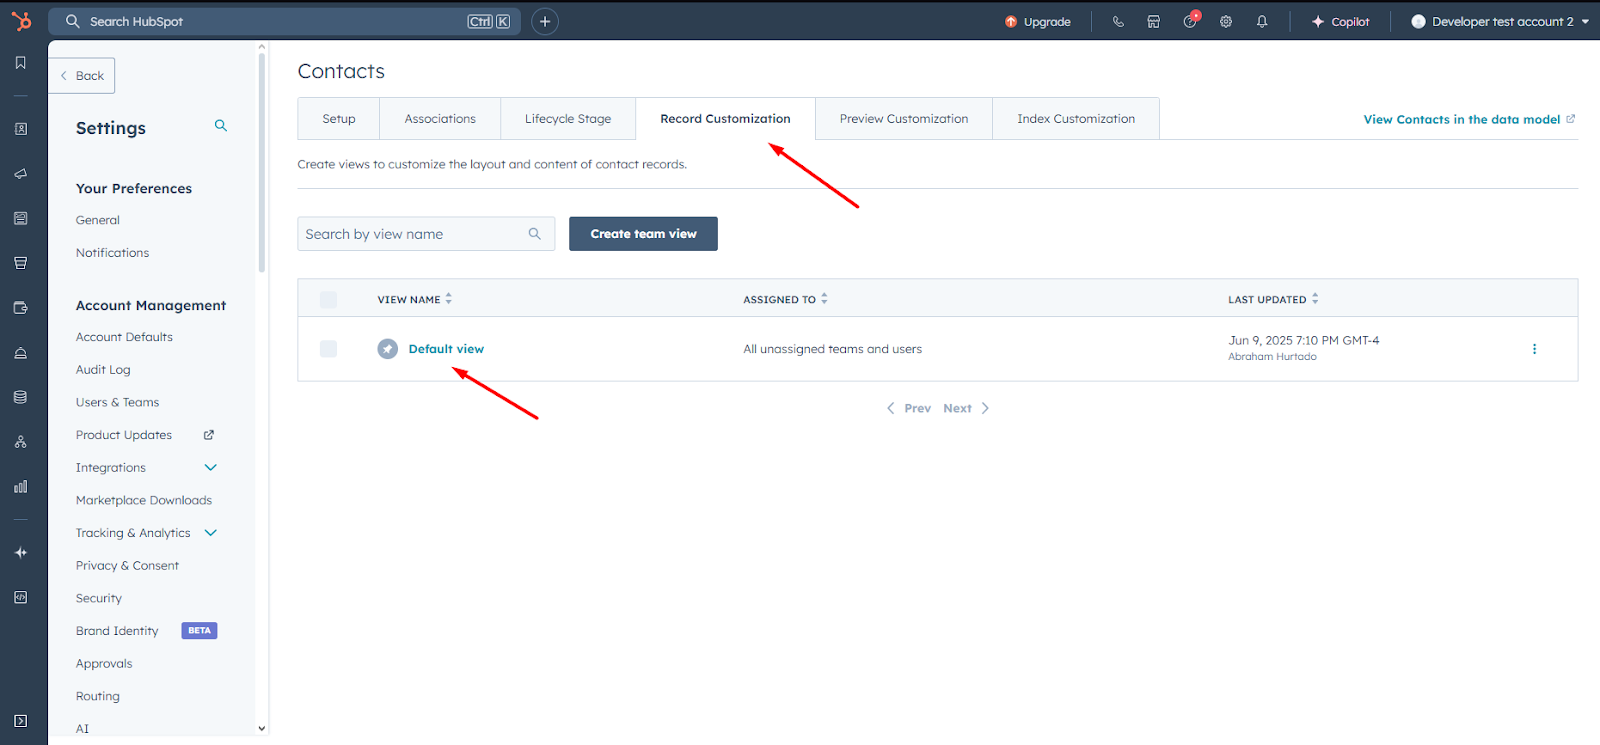The height and width of the screenshot is (745, 1600).
Task: Toggle the select-all checkbox in table header
Action: (x=328, y=299)
